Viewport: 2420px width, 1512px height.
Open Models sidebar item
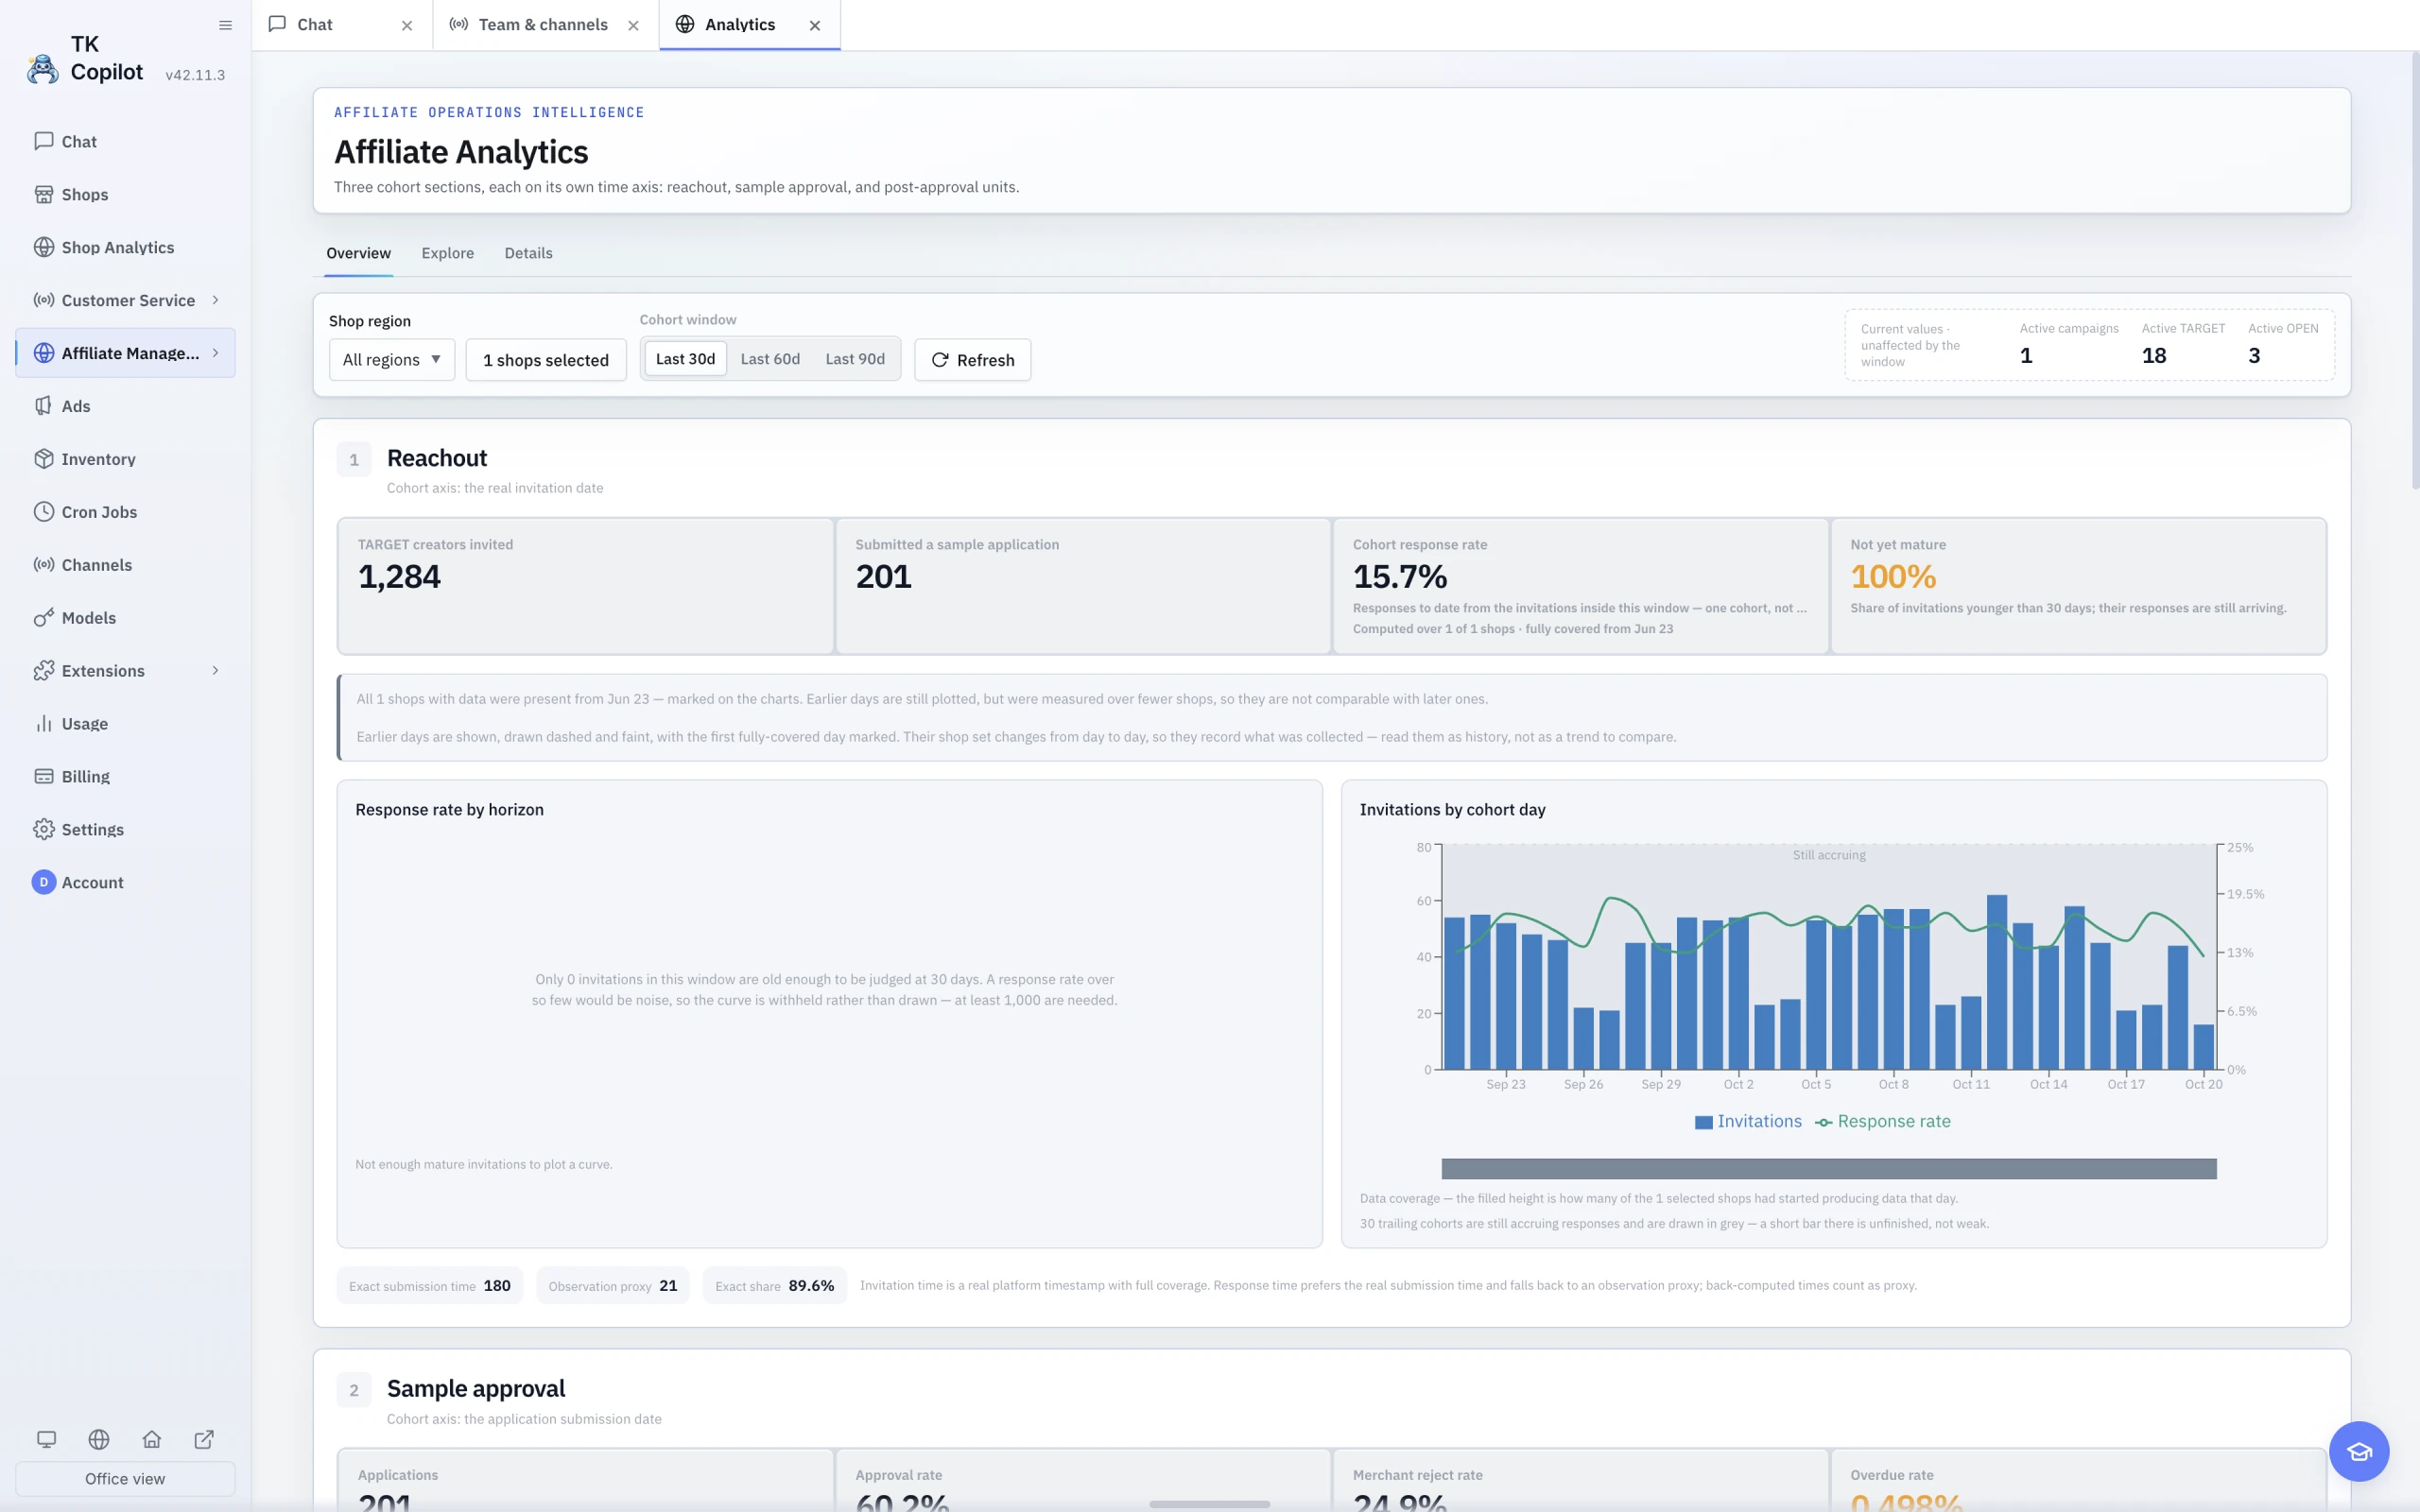click(125, 618)
